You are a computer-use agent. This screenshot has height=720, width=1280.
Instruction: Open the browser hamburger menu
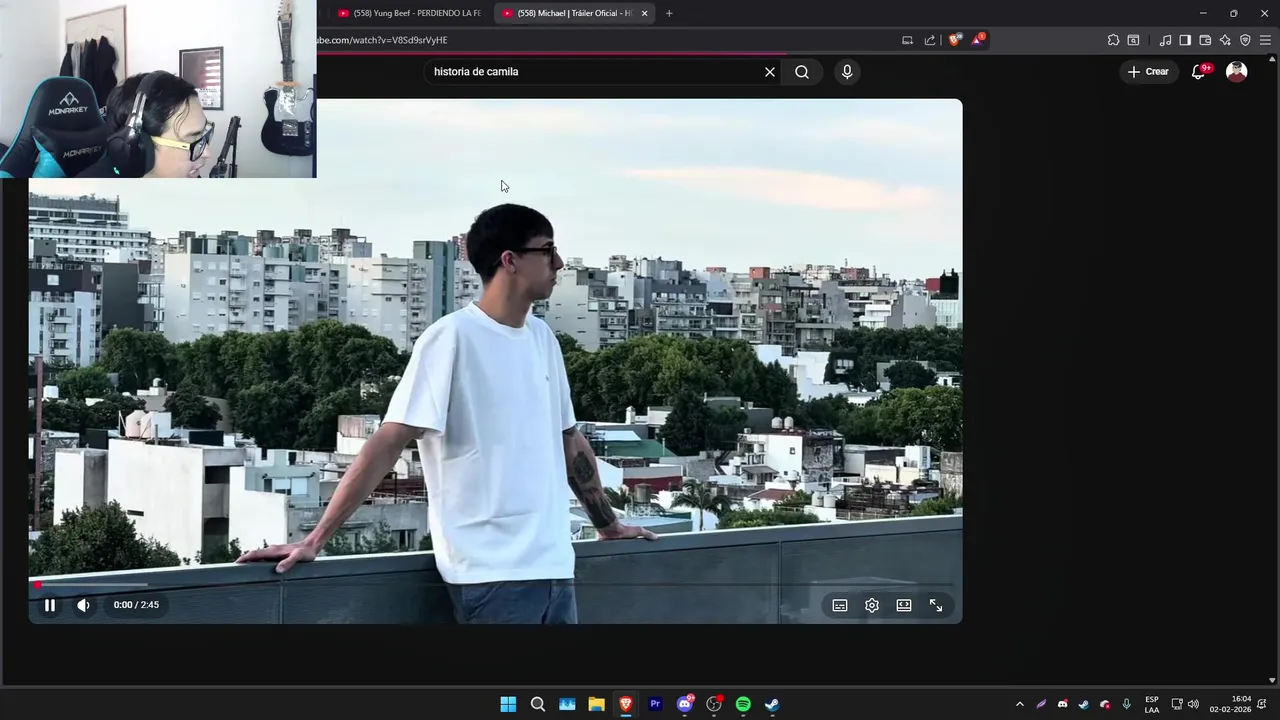click(x=1266, y=40)
